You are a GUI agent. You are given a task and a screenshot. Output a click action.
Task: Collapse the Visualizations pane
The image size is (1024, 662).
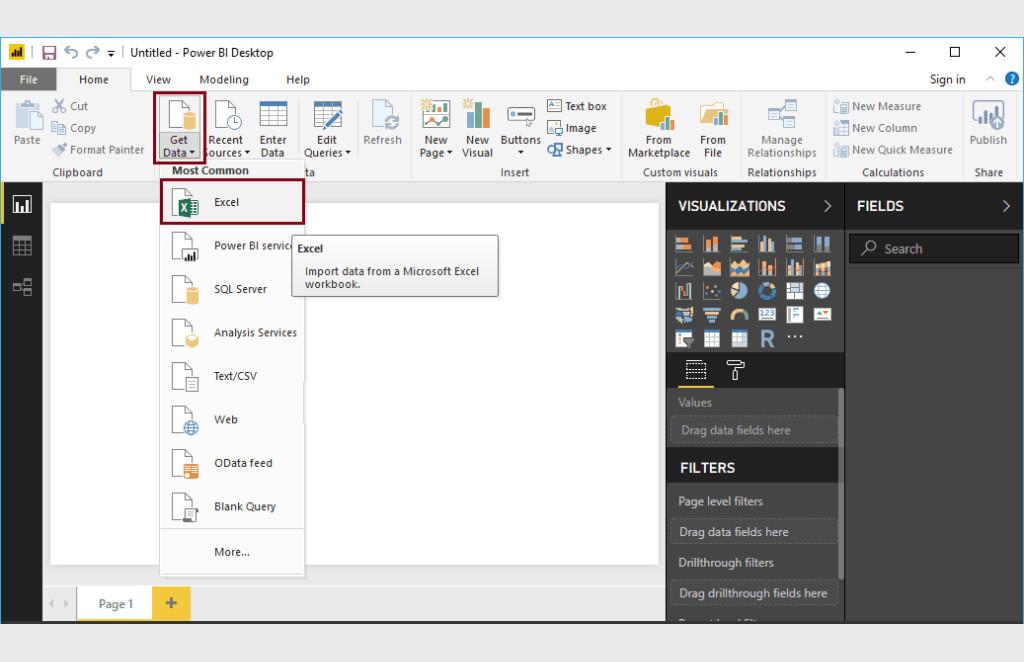(827, 206)
